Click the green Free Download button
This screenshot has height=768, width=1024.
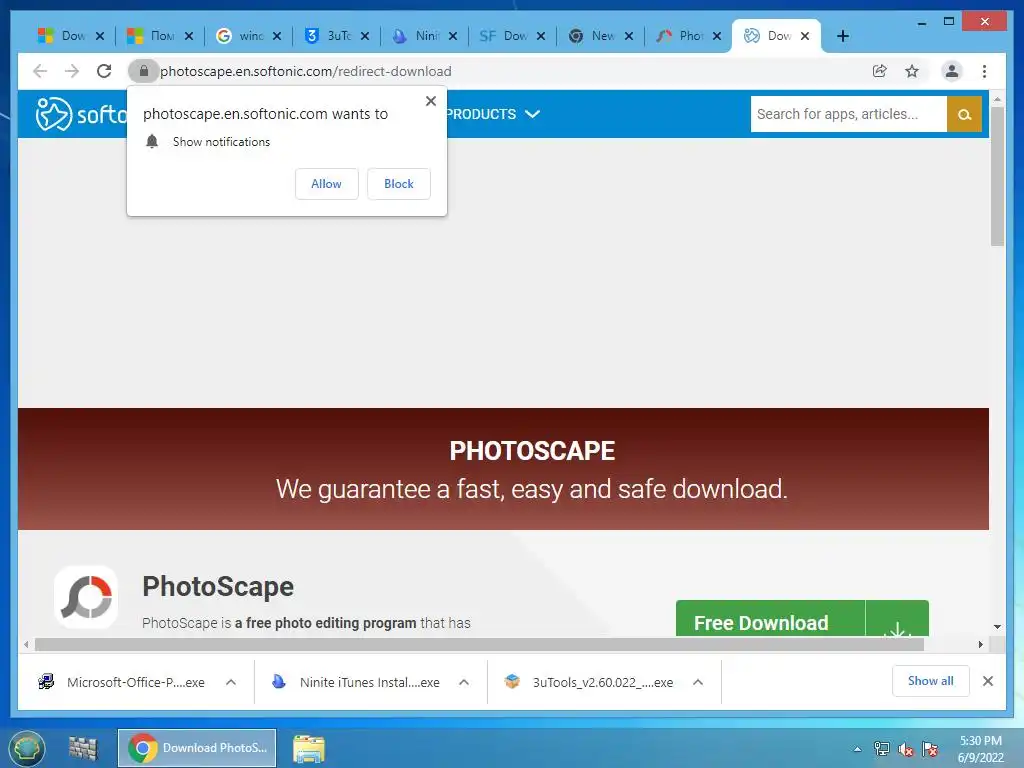coord(771,619)
